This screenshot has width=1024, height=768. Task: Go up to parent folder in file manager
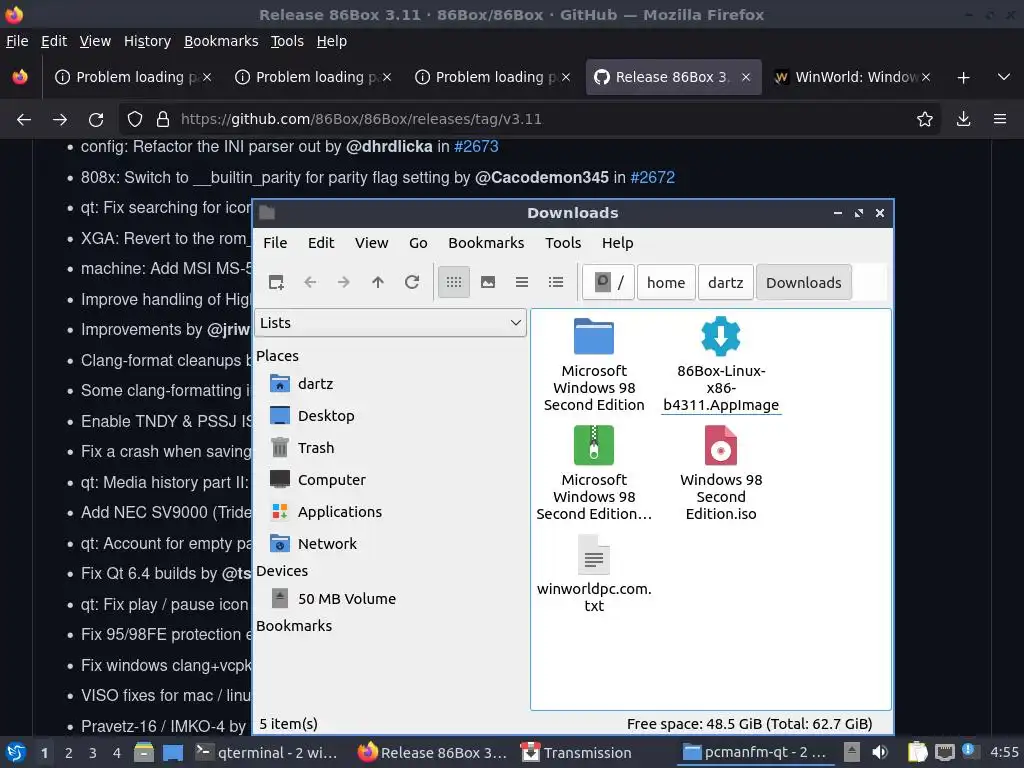[x=377, y=282]
